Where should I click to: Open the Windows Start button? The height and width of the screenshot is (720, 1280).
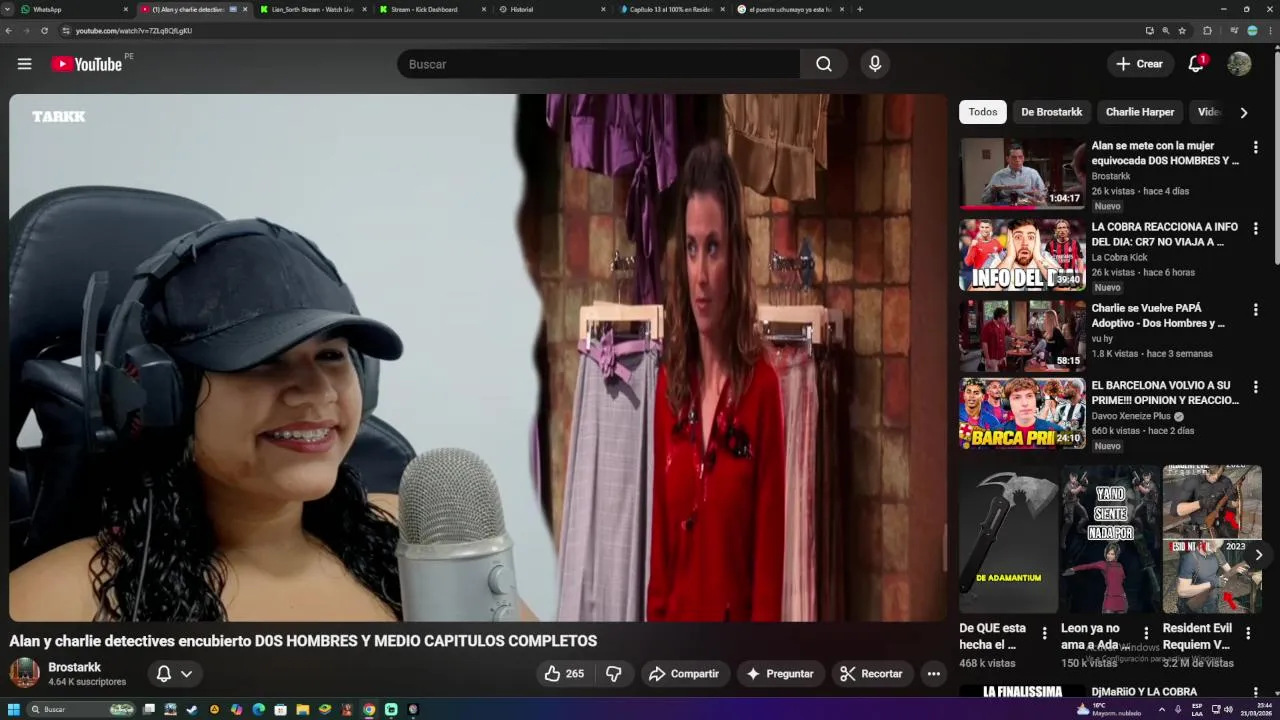pos(14,710)
